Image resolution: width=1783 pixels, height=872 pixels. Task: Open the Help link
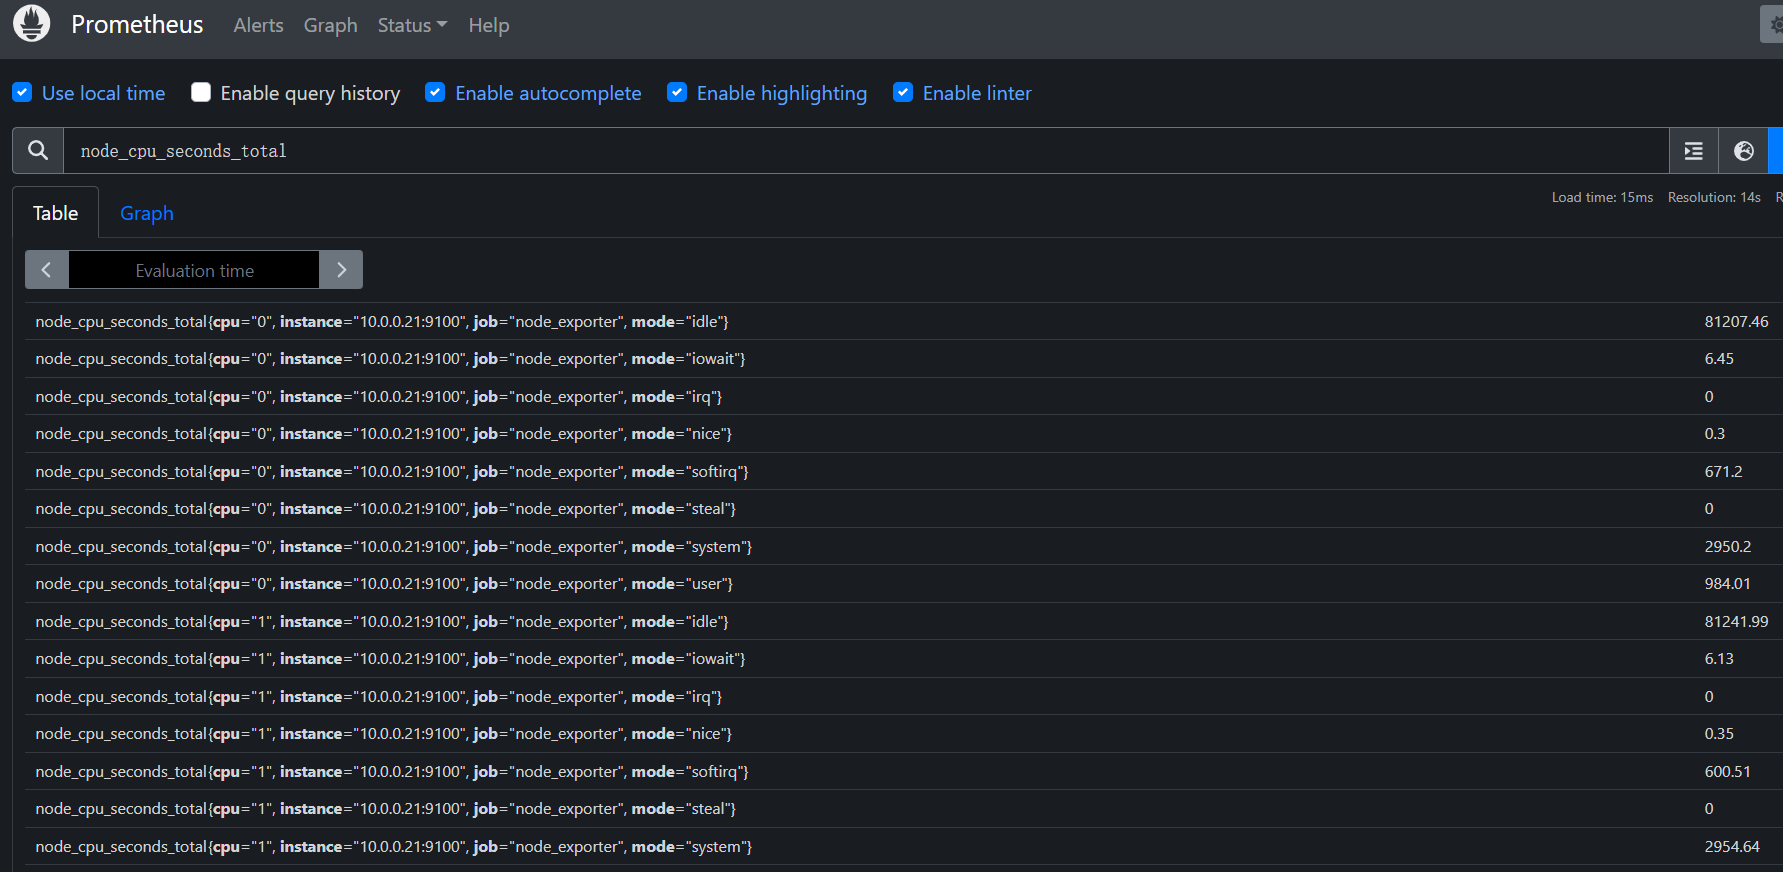(488, 25)
